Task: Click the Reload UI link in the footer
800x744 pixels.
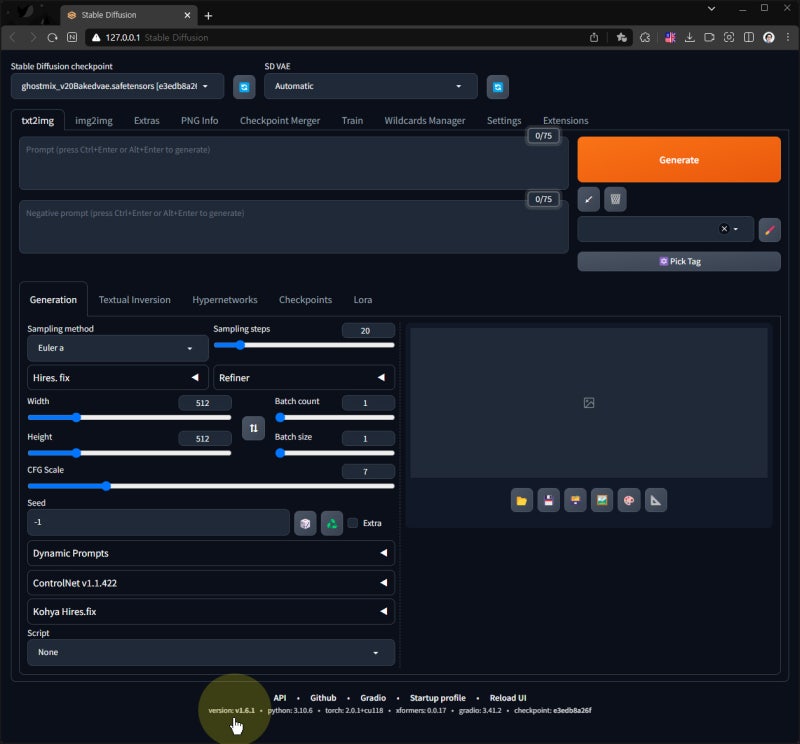Action: point(508,698)
